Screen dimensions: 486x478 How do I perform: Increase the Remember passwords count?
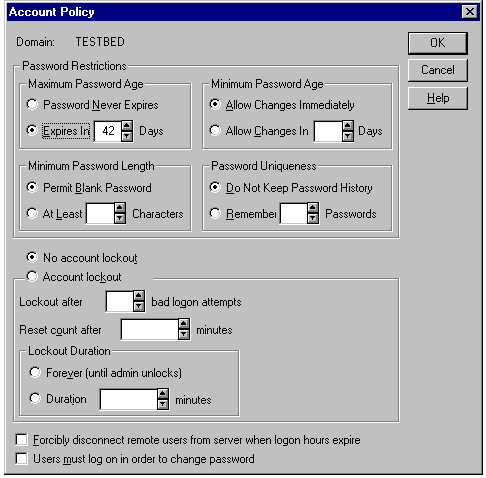click(313, 208)
